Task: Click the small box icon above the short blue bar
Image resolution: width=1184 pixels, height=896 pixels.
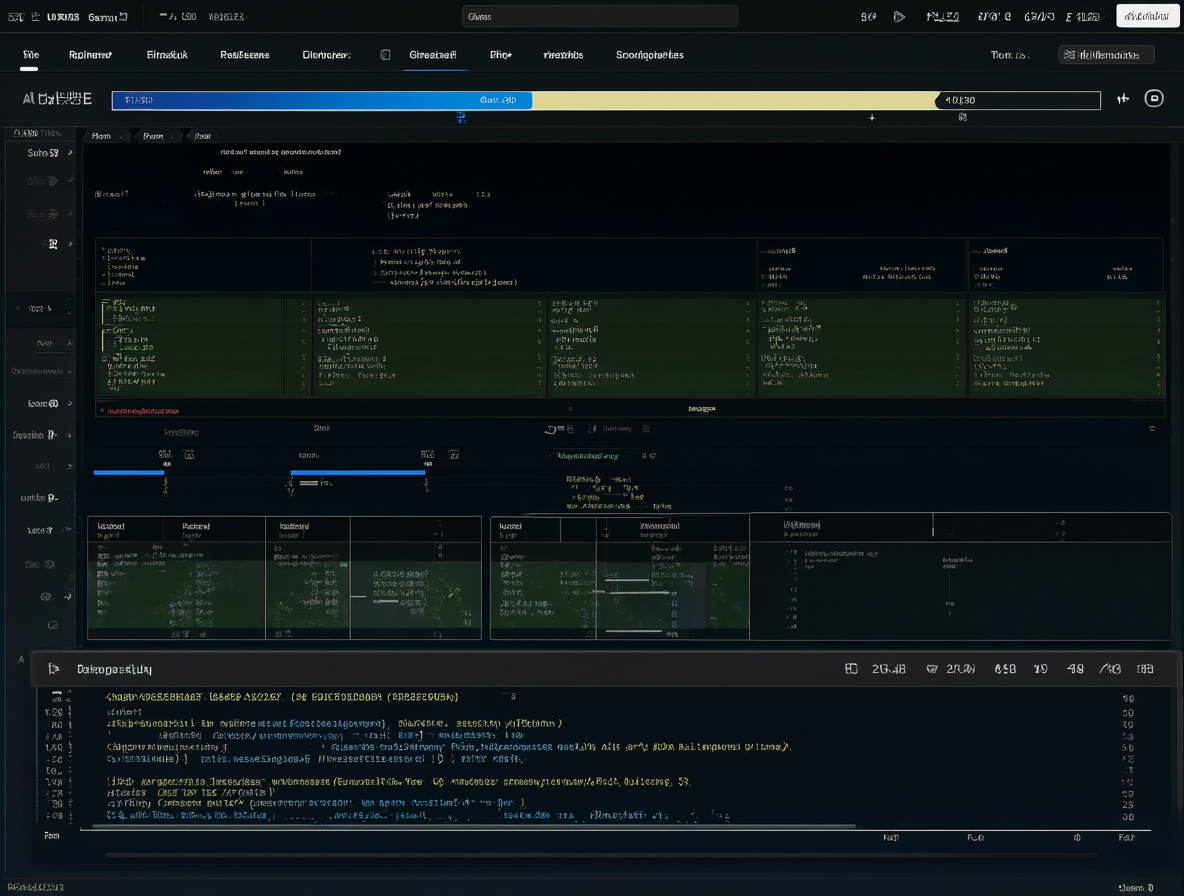Action: (x=189, y=455)
